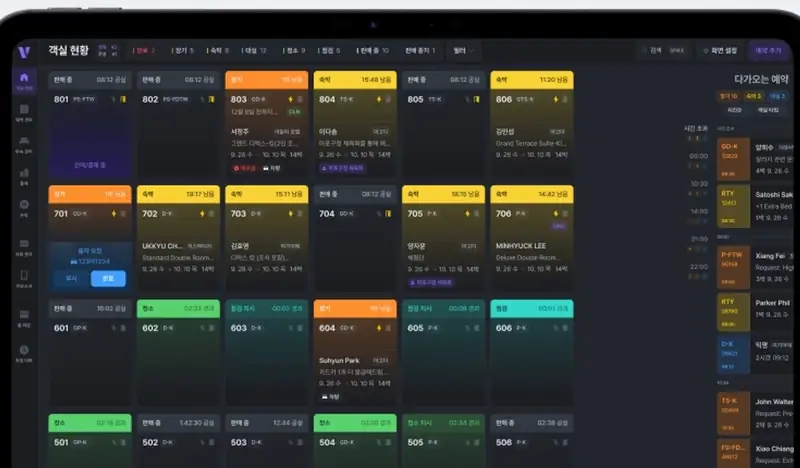The height and width of the screenshot is (468, 800).
Task: Open room 604 Suhyun Park guest name
Action: pos(339,360)
